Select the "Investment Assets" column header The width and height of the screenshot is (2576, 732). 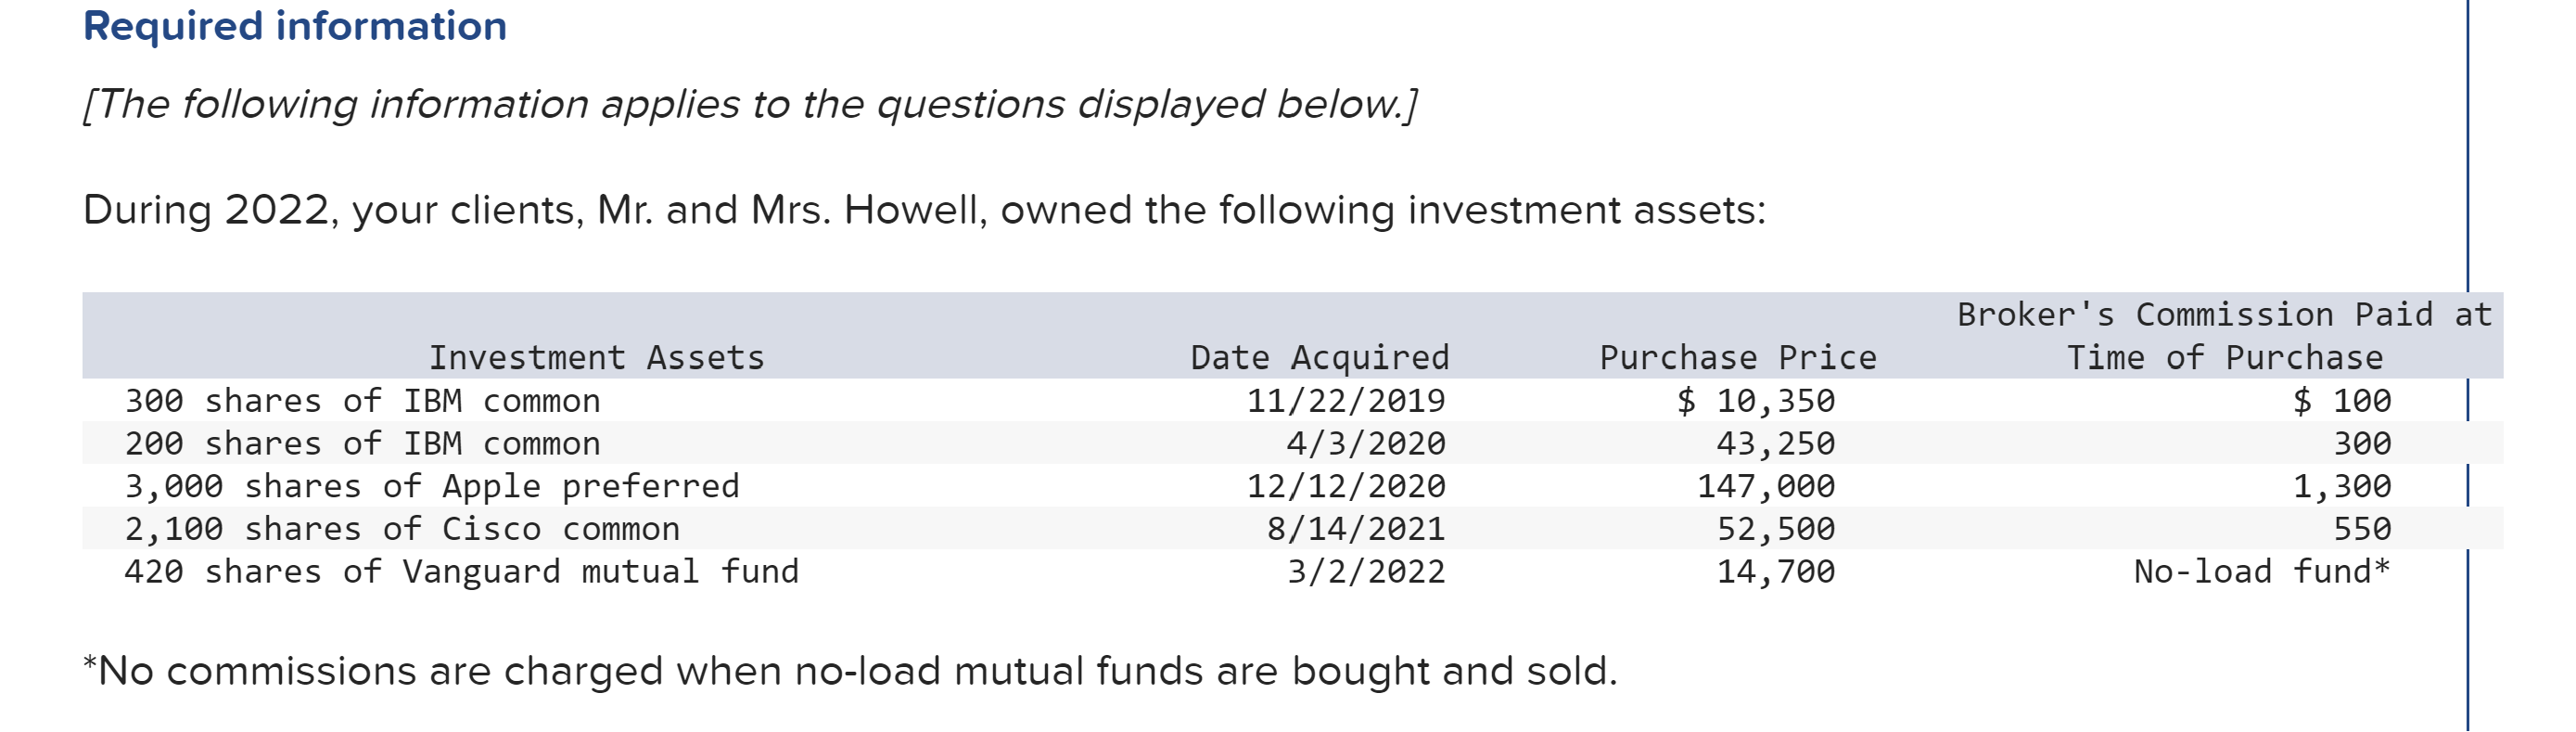click(x=596, y=357)
